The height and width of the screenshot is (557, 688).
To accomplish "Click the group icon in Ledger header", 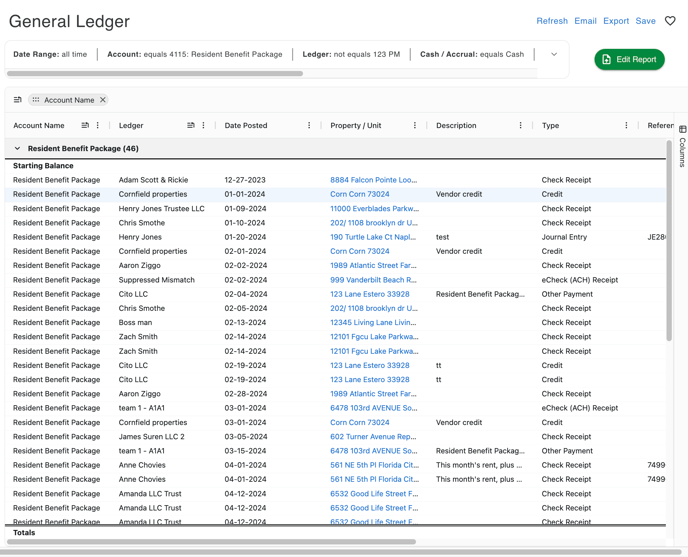I will (191, 126).
